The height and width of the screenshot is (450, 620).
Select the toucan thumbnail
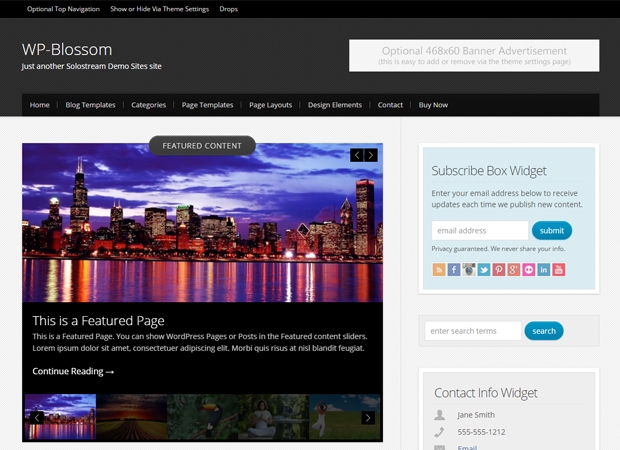[x=203, y=417]
